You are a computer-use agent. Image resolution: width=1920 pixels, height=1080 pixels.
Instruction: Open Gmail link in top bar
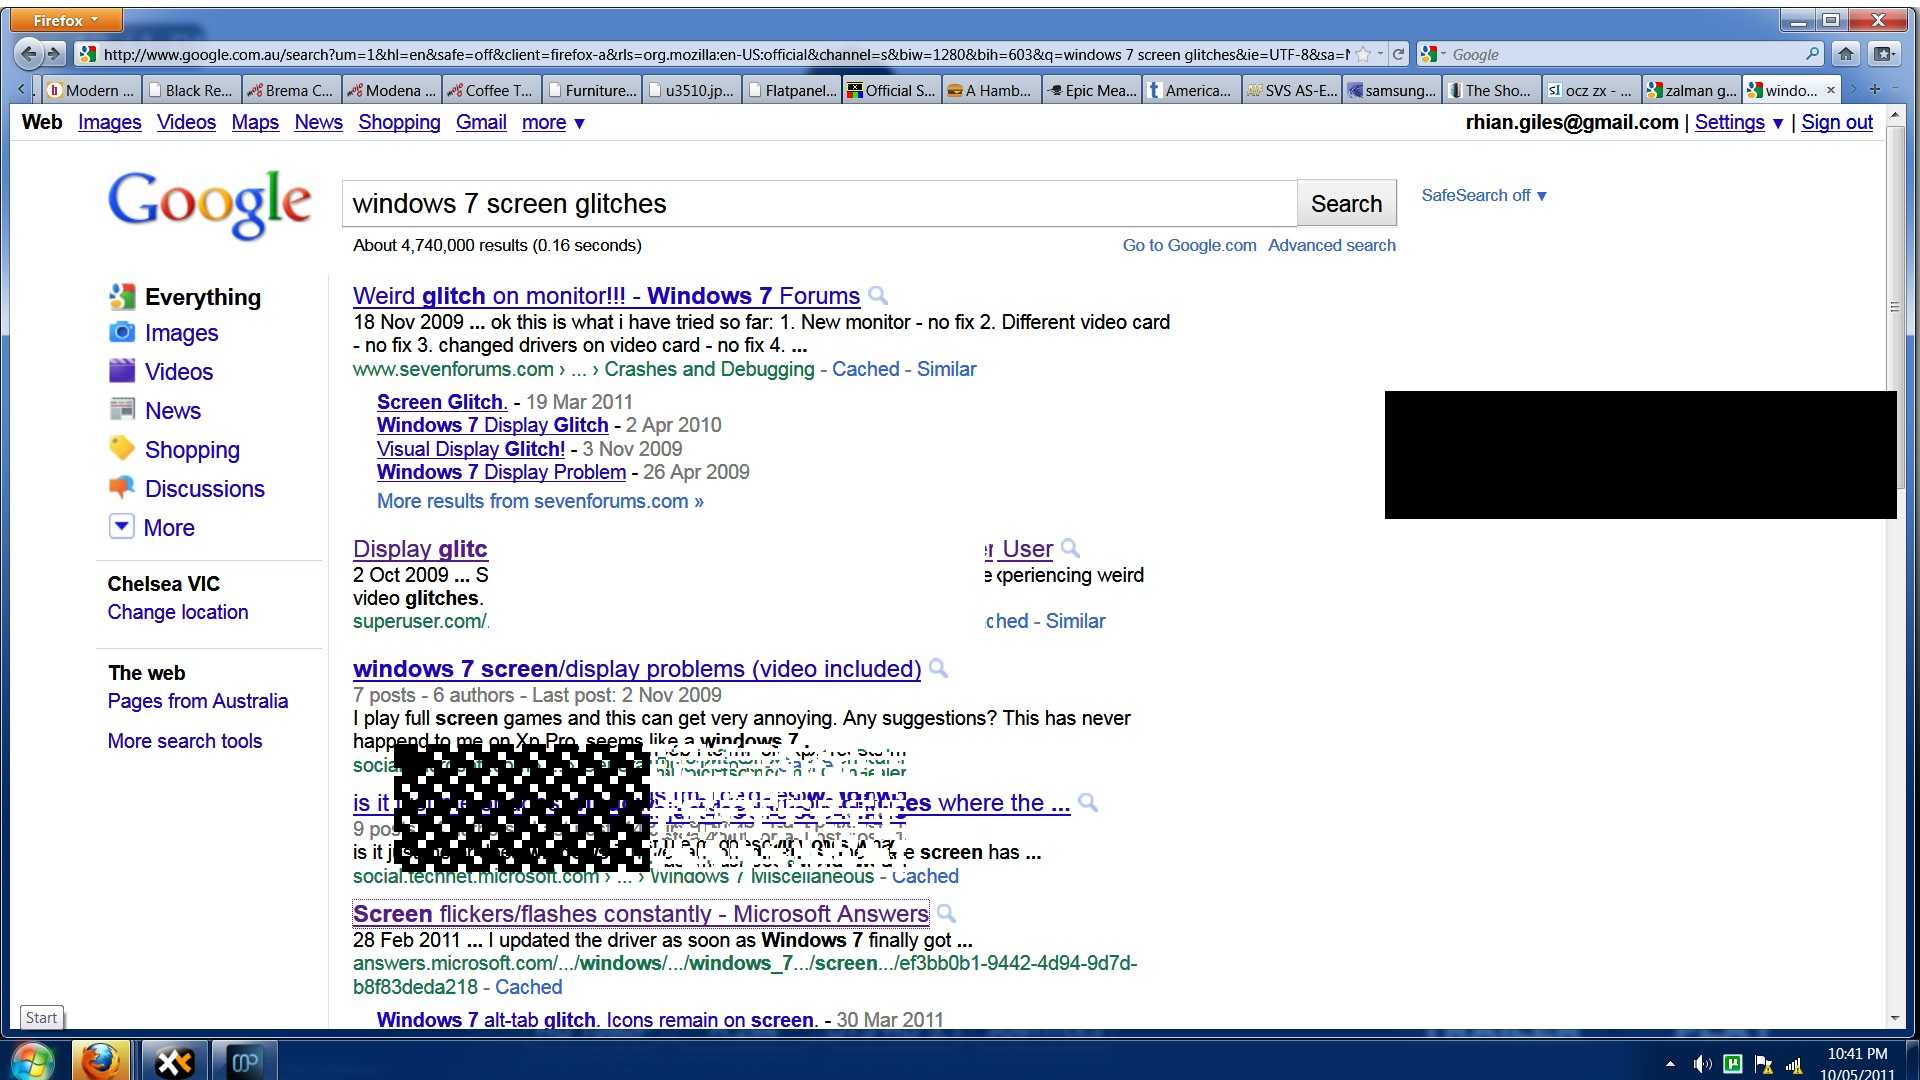tap(481, 122)
